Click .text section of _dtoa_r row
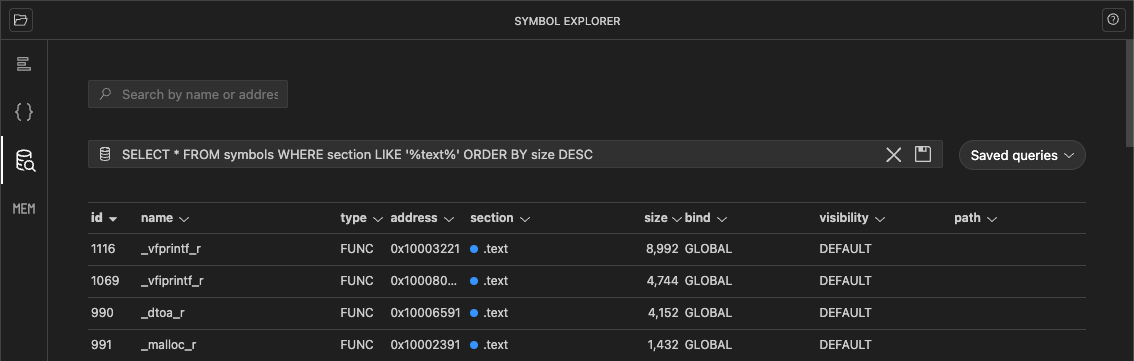The height and width of the screenshot is (361, 1134). click(489, 313)
